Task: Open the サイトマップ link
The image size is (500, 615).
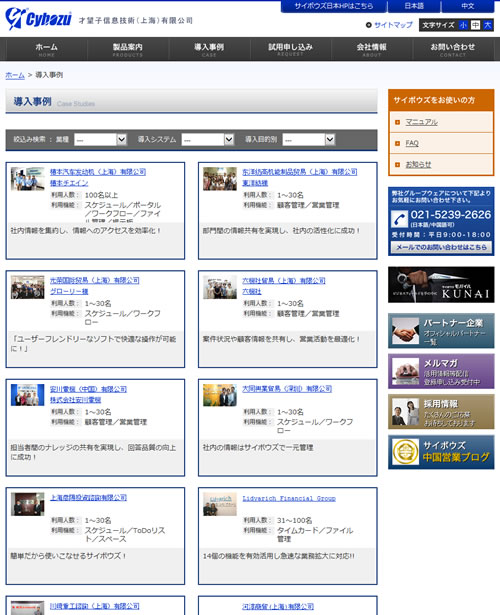Action: click(x=393, y=25)
